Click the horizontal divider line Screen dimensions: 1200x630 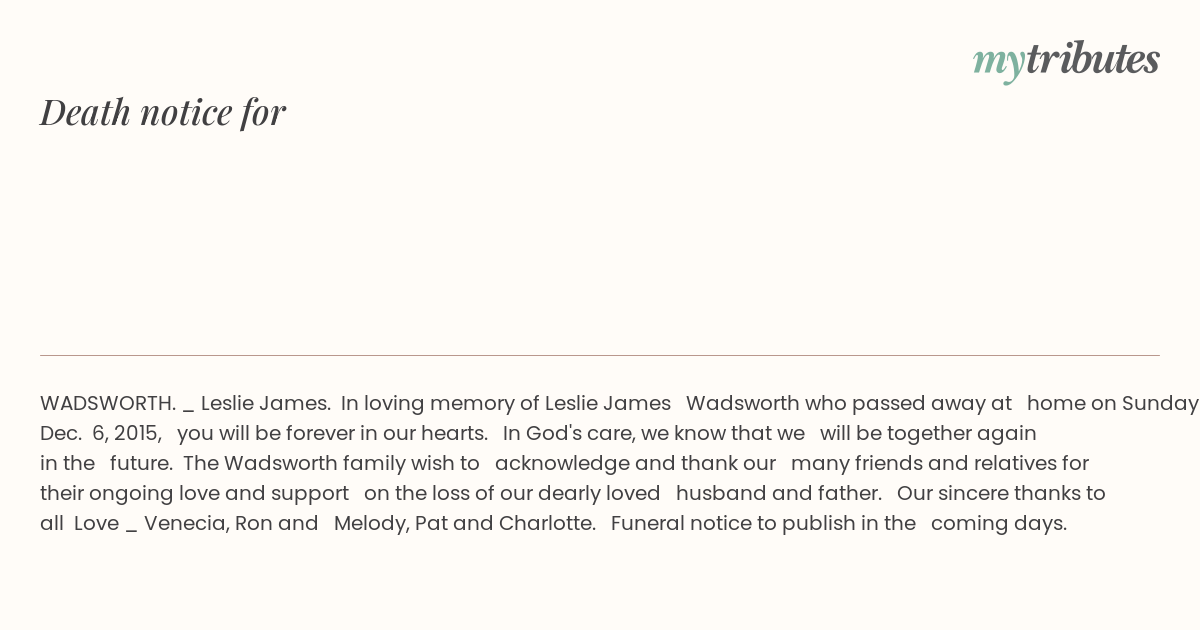point(600,355)
